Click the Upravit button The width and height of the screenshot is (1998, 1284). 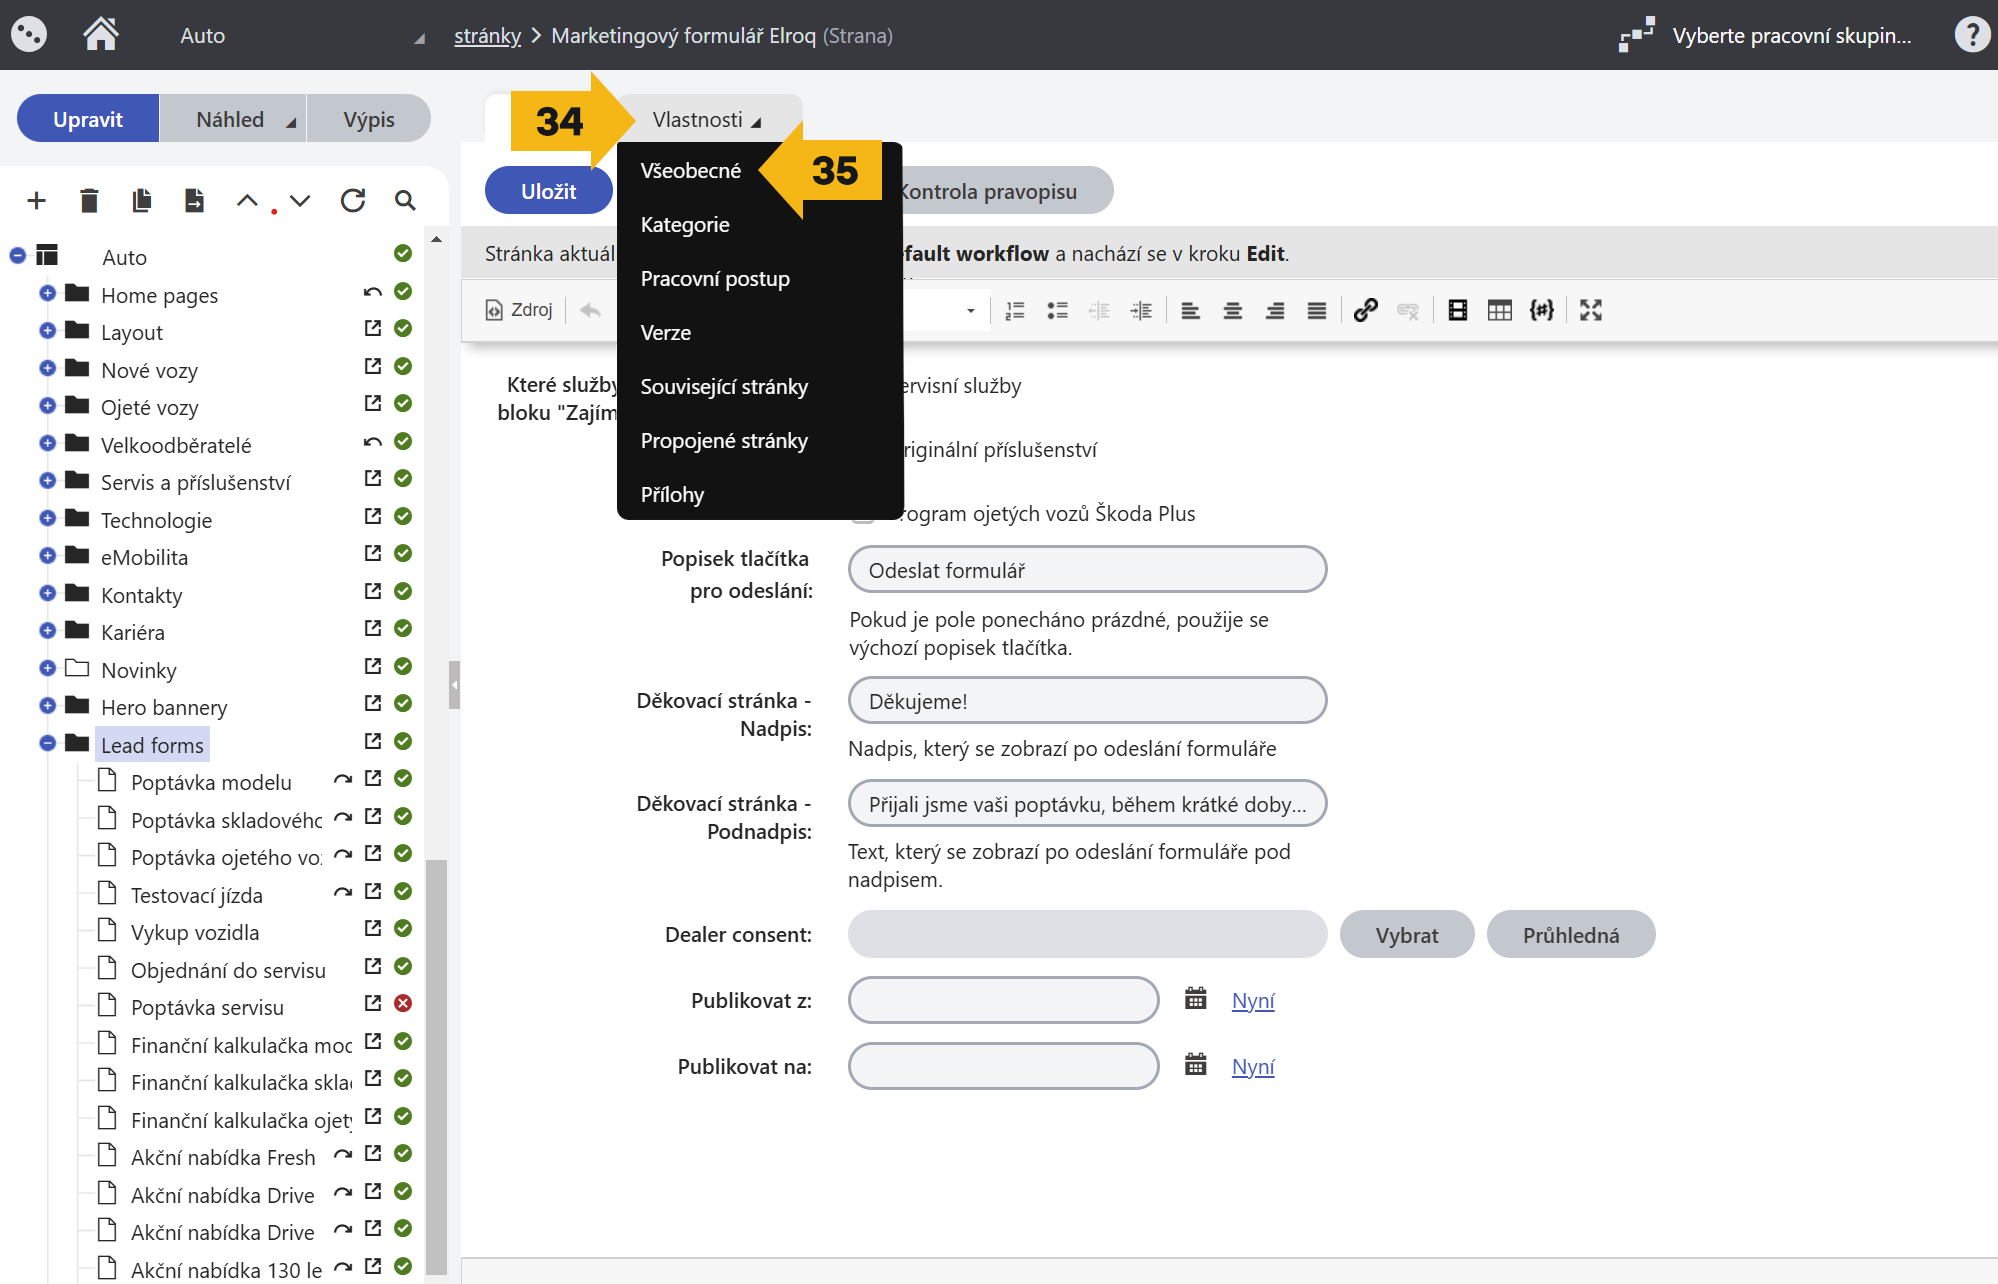88,119
